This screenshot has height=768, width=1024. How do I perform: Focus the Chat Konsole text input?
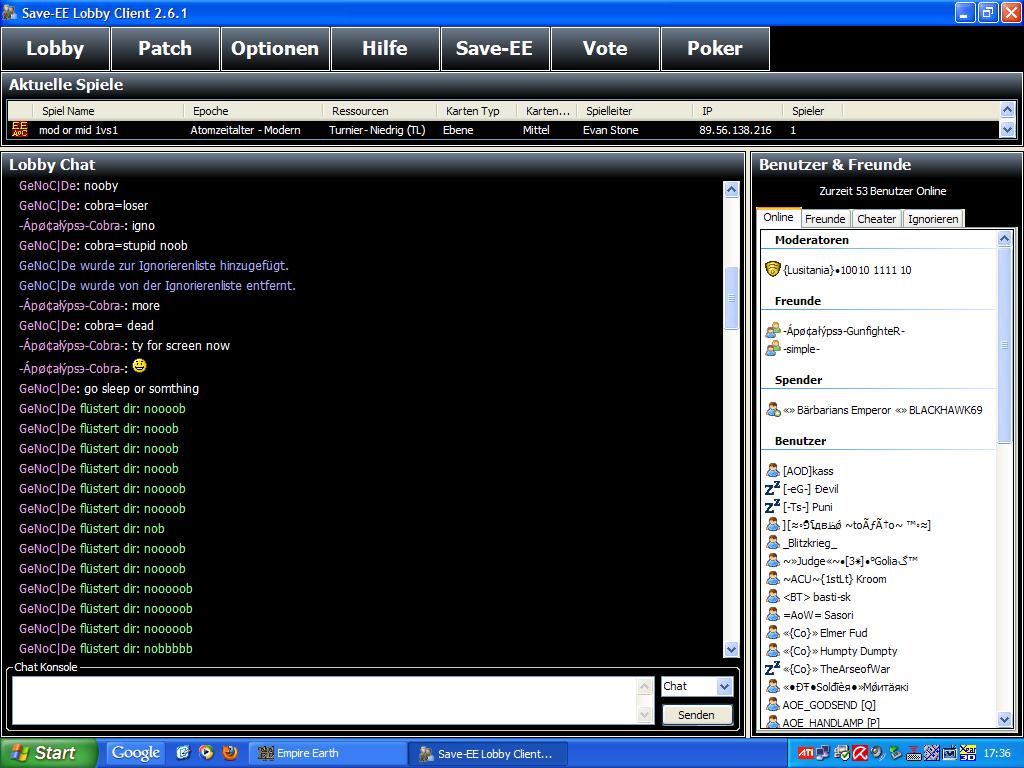pos(324,699)
